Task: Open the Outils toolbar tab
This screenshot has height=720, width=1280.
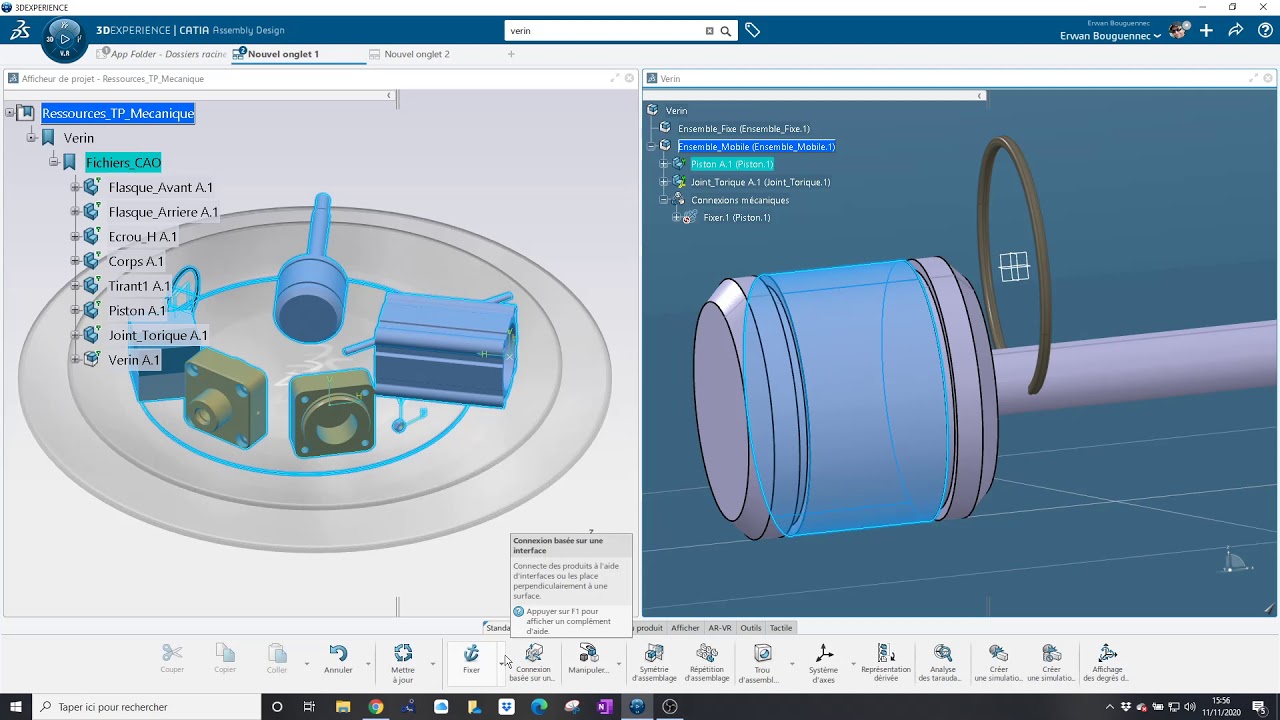Action: point(751,628)
